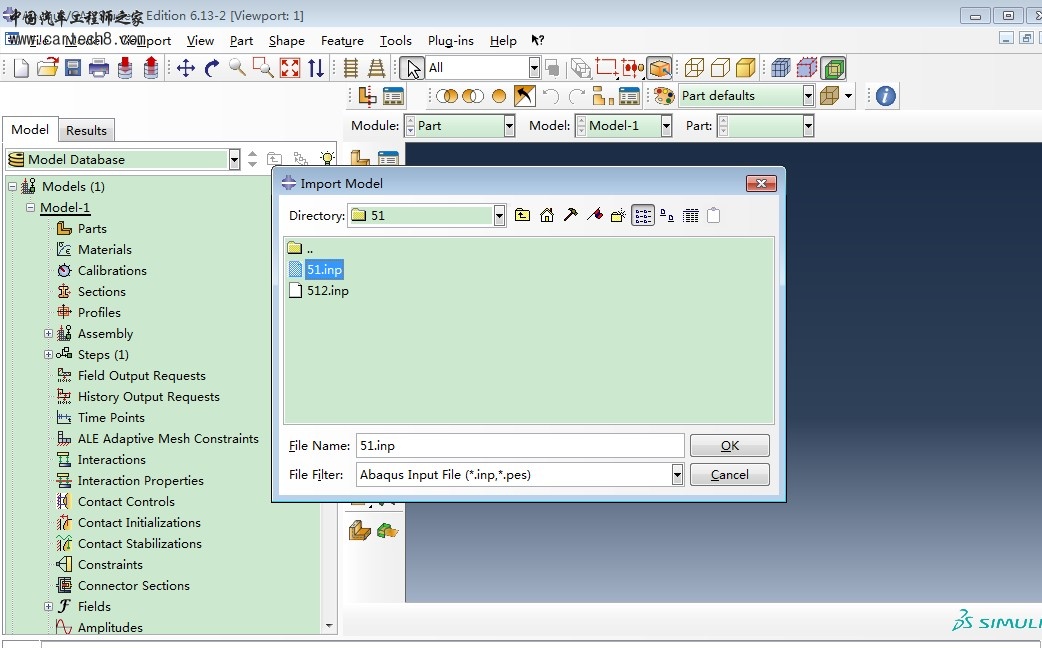1042x648 pixels.
Task: Open the color code palette icon
Action: pos(664,96)
